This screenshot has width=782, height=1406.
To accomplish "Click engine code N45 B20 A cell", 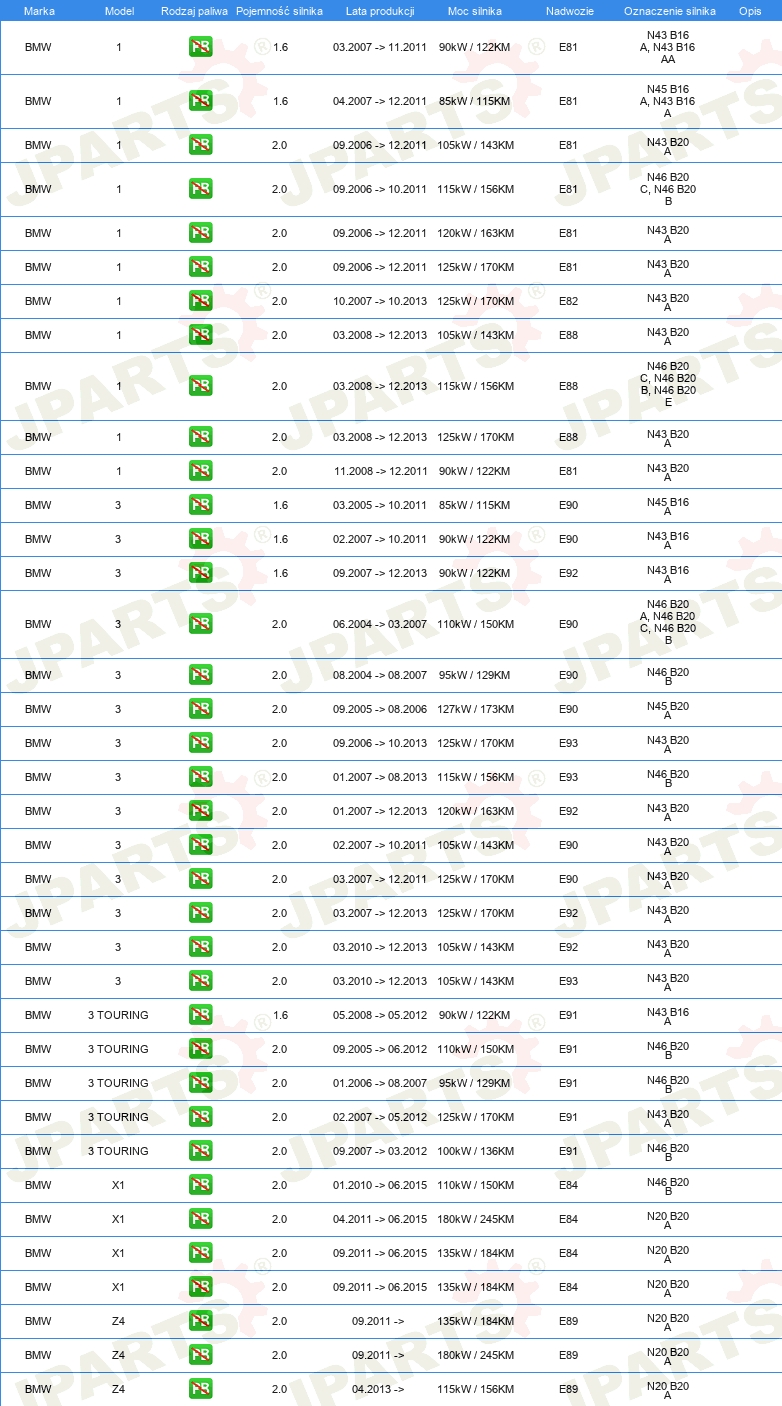I will pyautogui.click(x=668, y=709).
